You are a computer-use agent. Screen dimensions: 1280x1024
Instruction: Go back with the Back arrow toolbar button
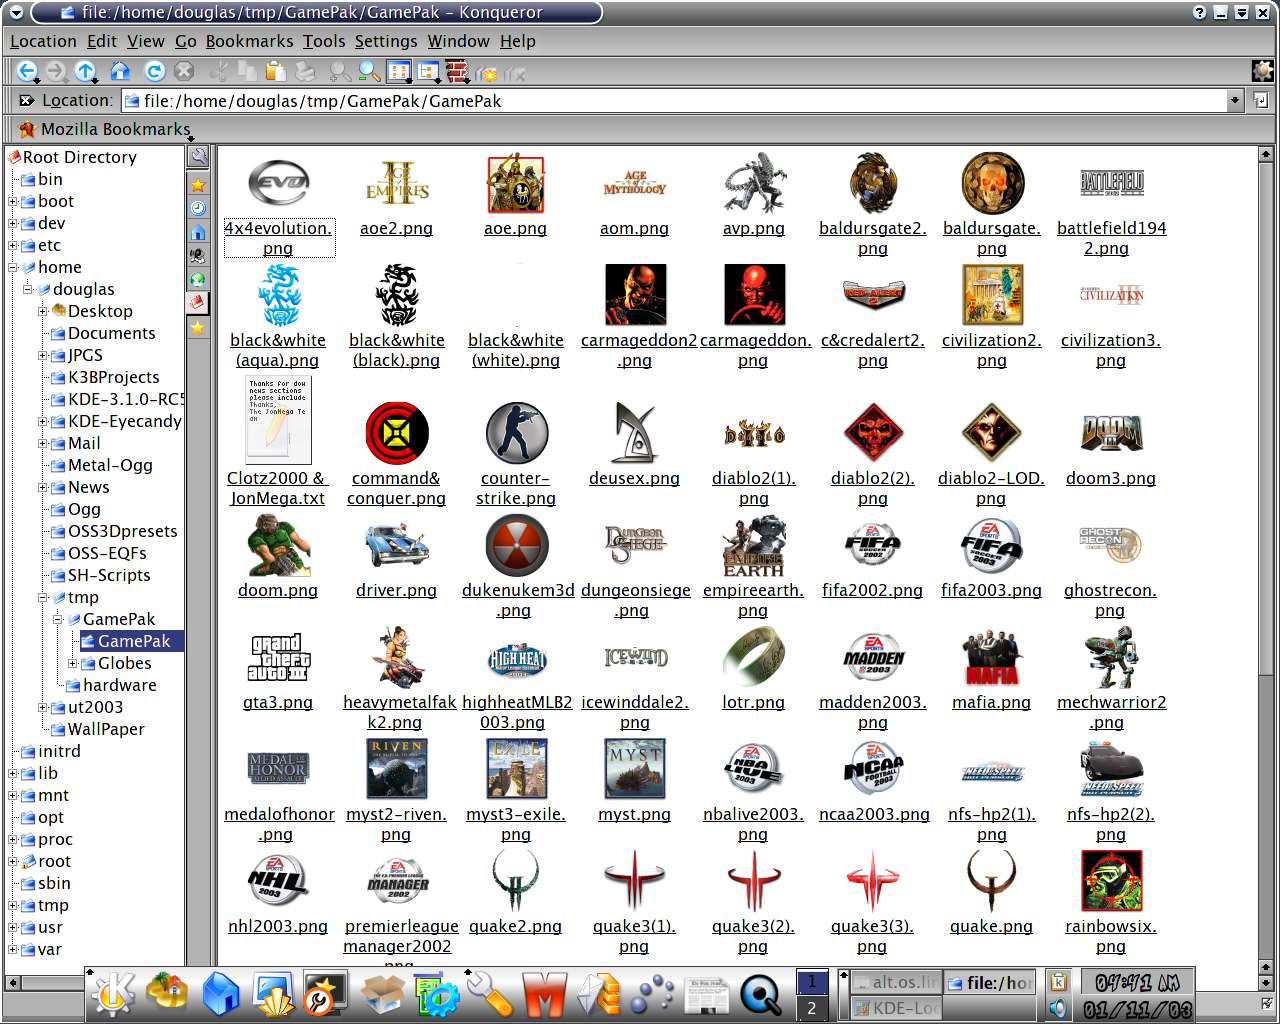(x=26, y=71)
